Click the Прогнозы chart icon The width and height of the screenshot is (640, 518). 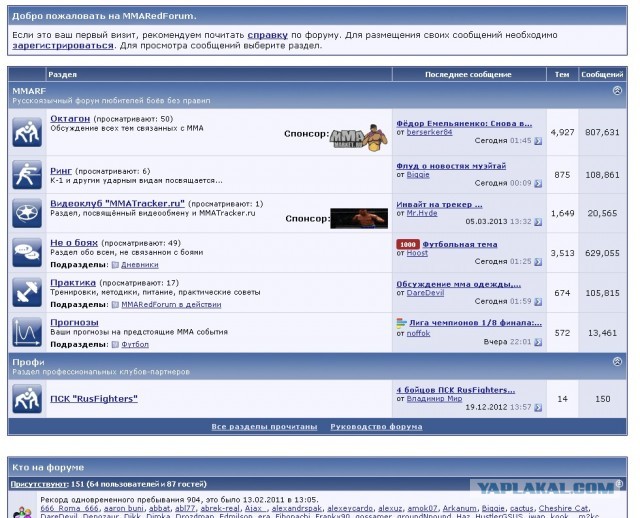tap(26, 330)
